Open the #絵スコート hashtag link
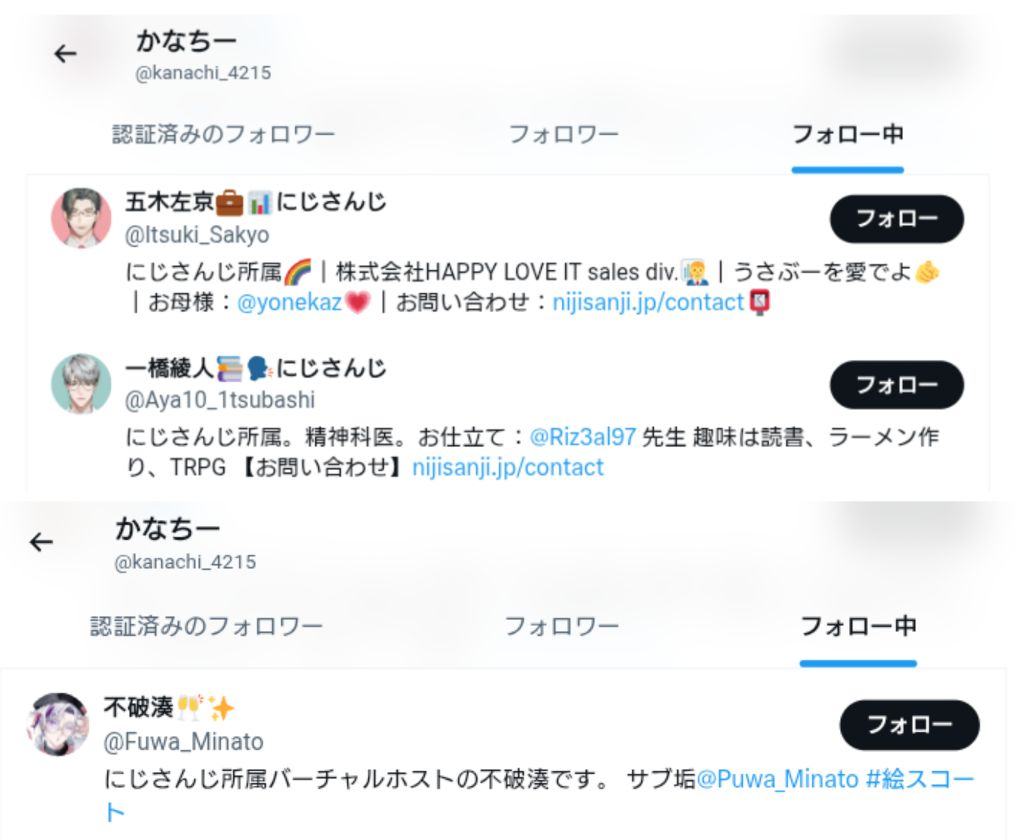 click(919, 779)
